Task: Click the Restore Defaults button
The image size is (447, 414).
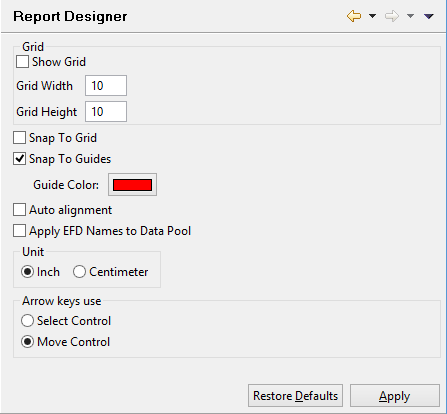Action: tap(295, 396)
